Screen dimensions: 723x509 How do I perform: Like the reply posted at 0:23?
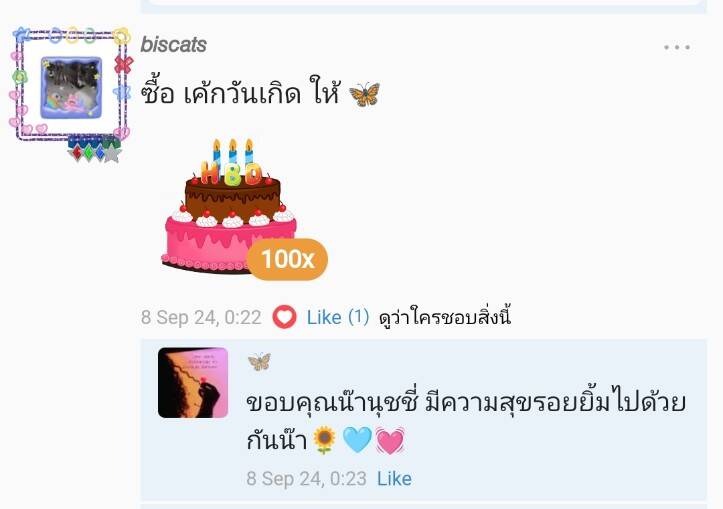coord(394,479)
